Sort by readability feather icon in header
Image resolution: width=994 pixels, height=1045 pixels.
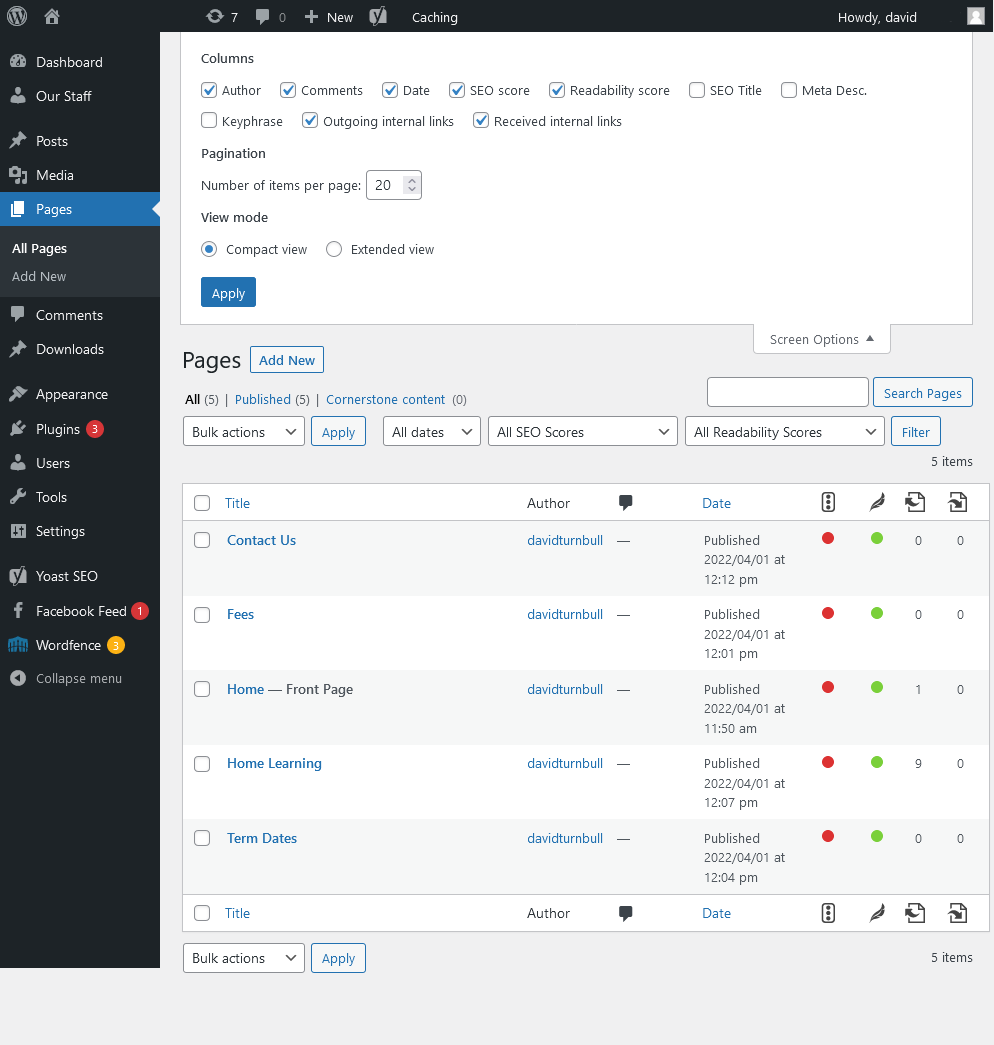[x=877, y=503]
